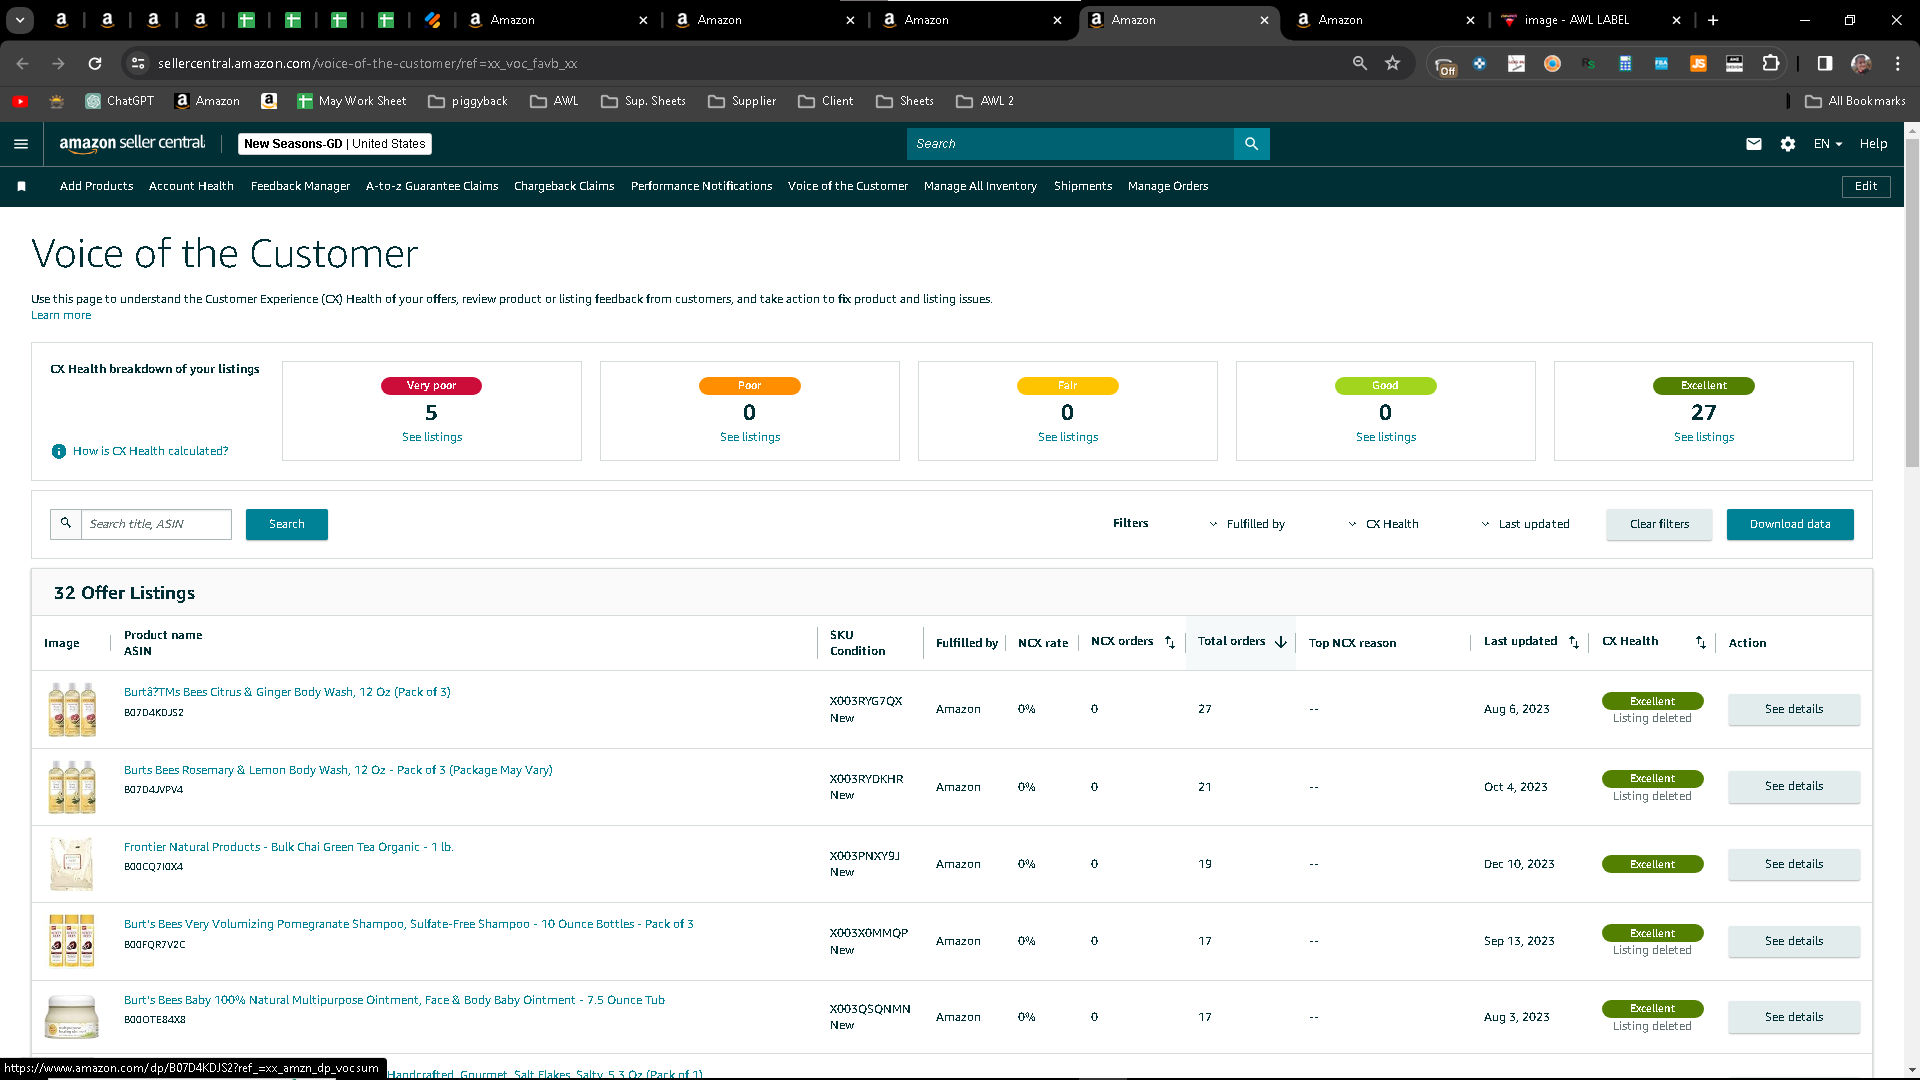Viewport: 1920px width, 1080px height.
Task: Open the settings gear icon
Action: 1788,144
